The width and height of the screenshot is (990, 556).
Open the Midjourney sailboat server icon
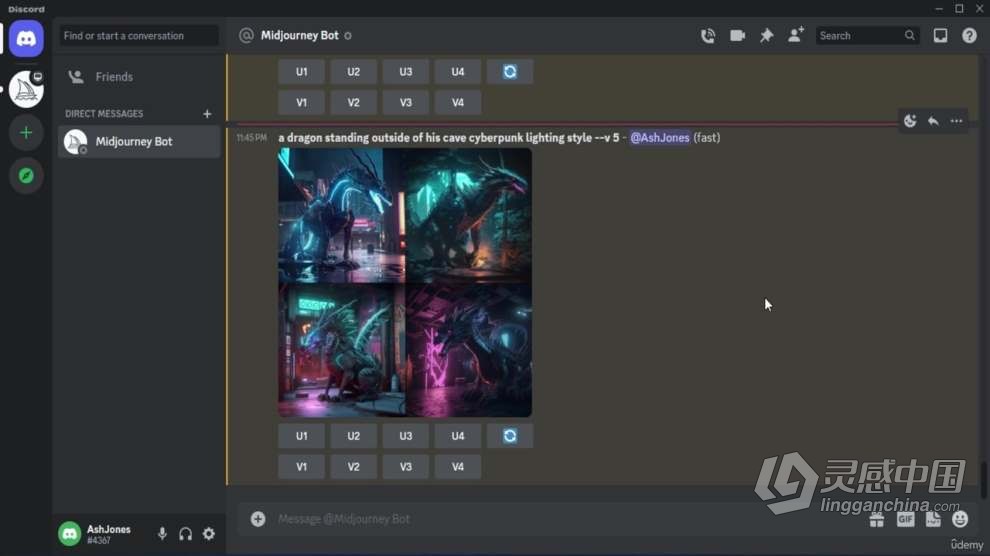[26, 89]
